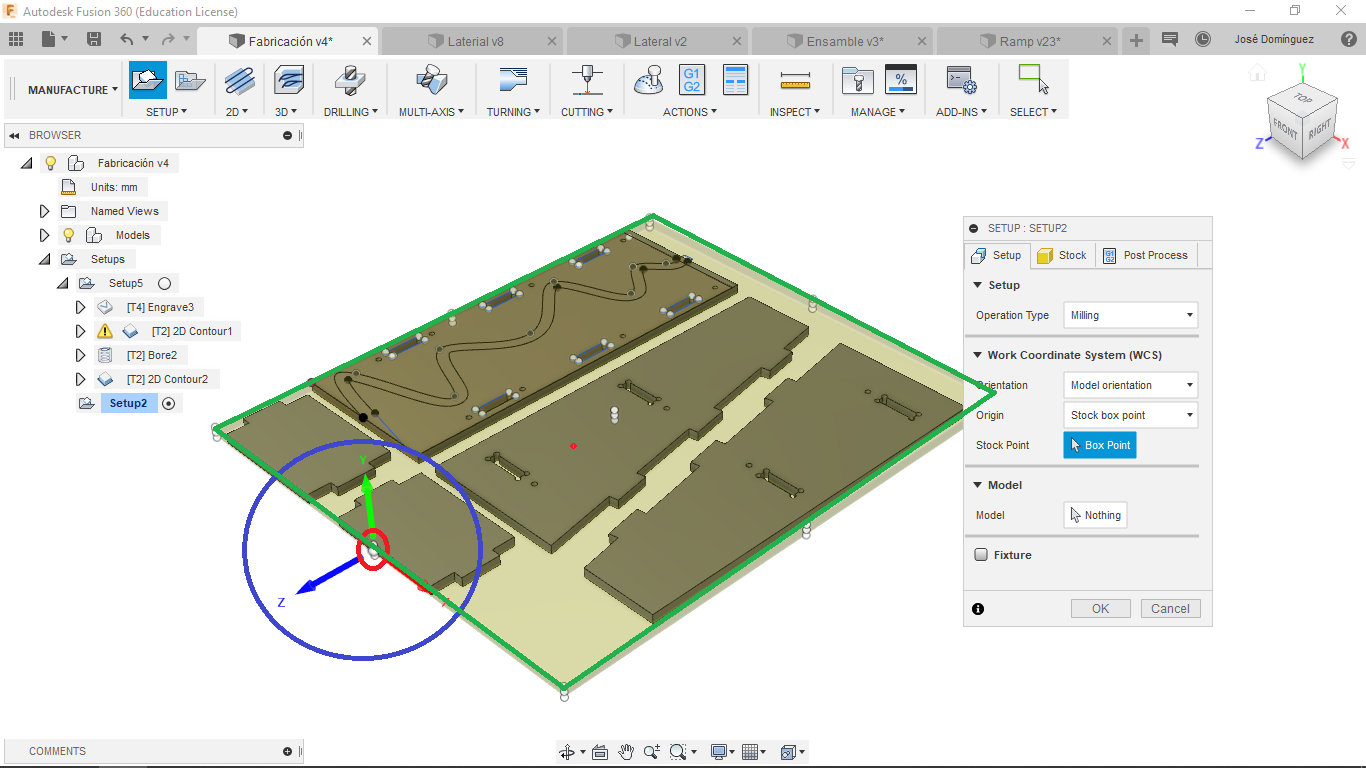
Task: Click the 2D milling strategies icon
Action: click(239, 80)
